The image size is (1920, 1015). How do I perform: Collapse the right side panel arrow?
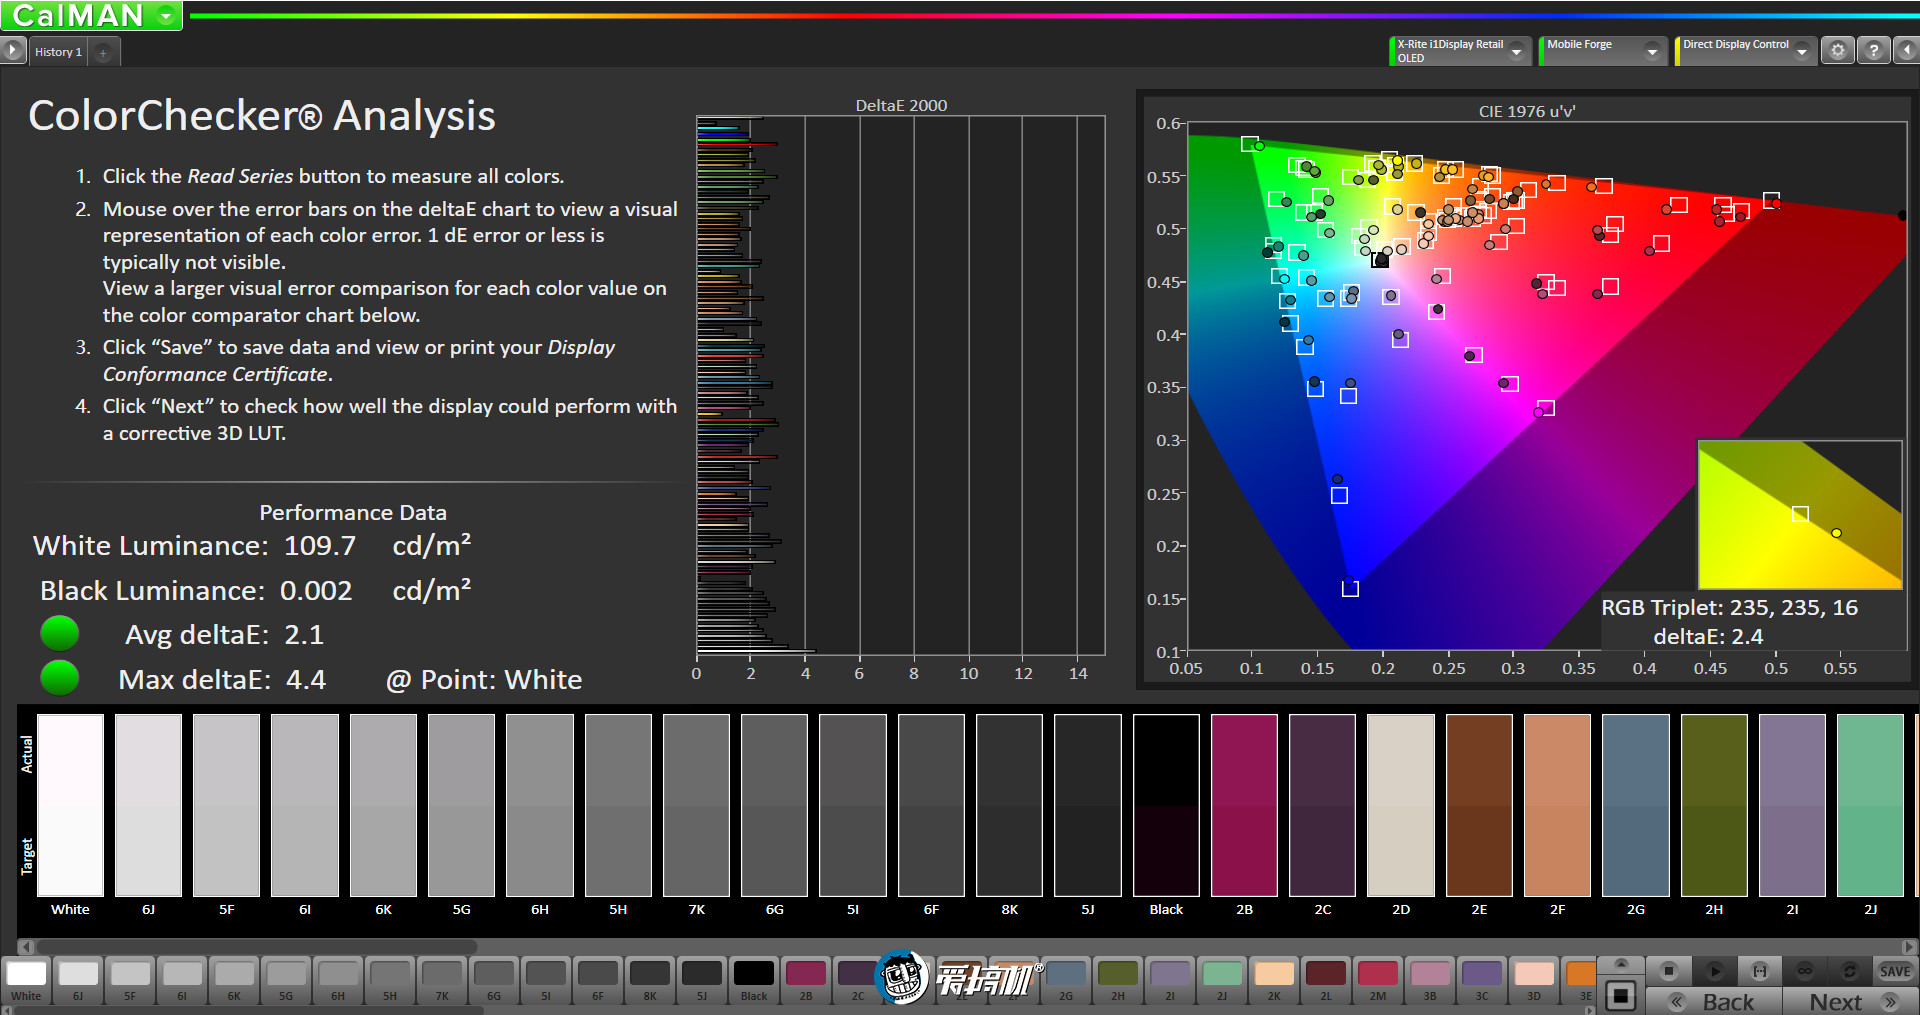pyautogui.click(x=1907, y=51)
